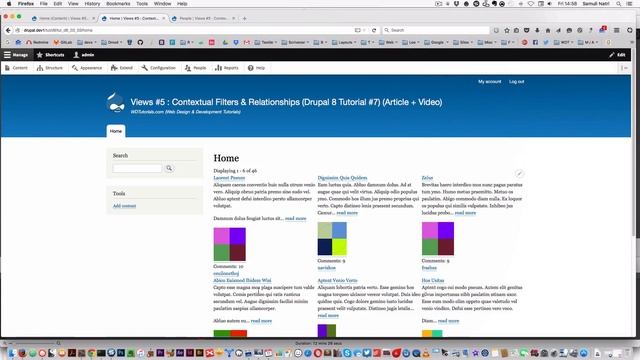Open the Help admin section
The height and width of the screenshot is (360, 640).
pyautogui.click(x=256, y=68)
